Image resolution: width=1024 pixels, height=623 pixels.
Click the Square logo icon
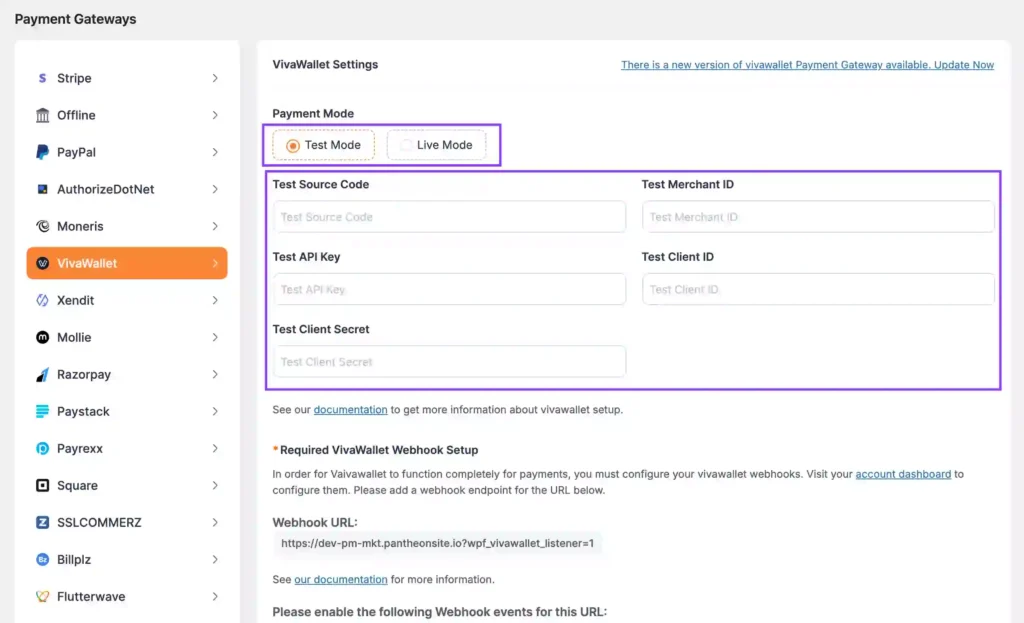point(42,486)
